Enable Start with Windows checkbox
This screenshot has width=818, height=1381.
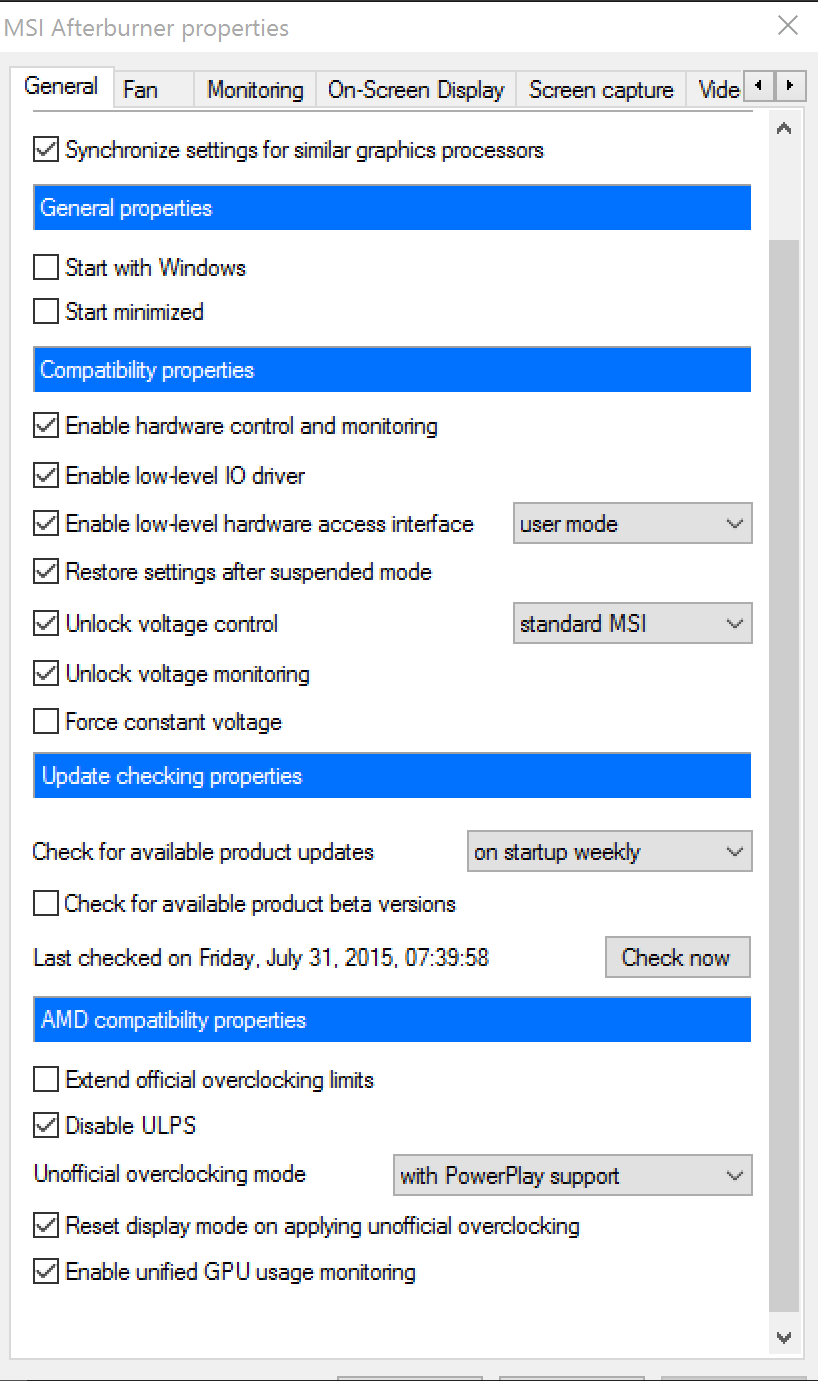pos(46,268)
